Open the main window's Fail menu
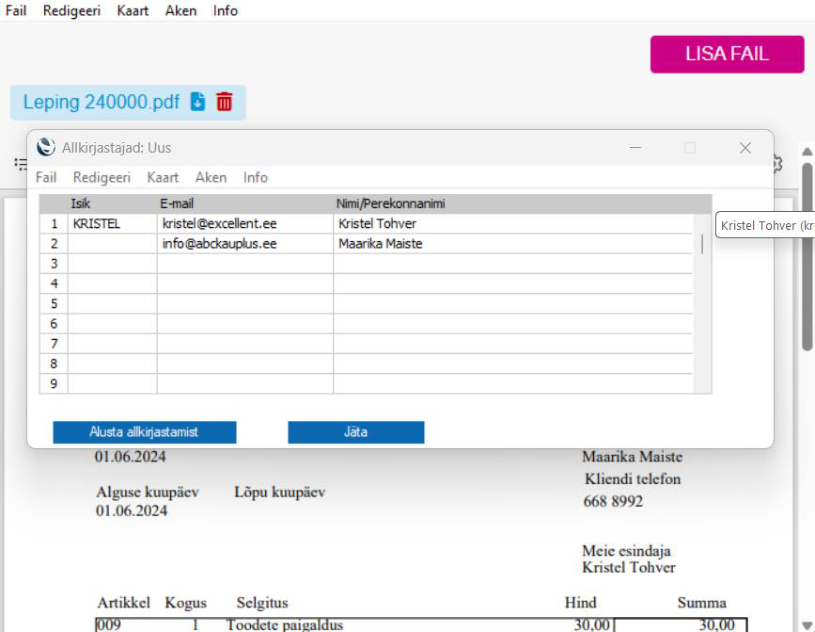The height and width of the screenshot is (632, 815). pyautogui.click(x=16, y=10)
